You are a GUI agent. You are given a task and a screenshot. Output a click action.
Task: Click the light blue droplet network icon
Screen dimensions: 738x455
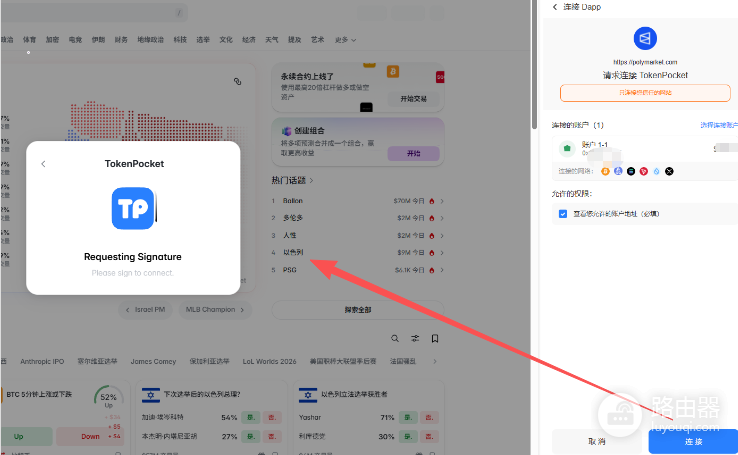pos(656,171)
